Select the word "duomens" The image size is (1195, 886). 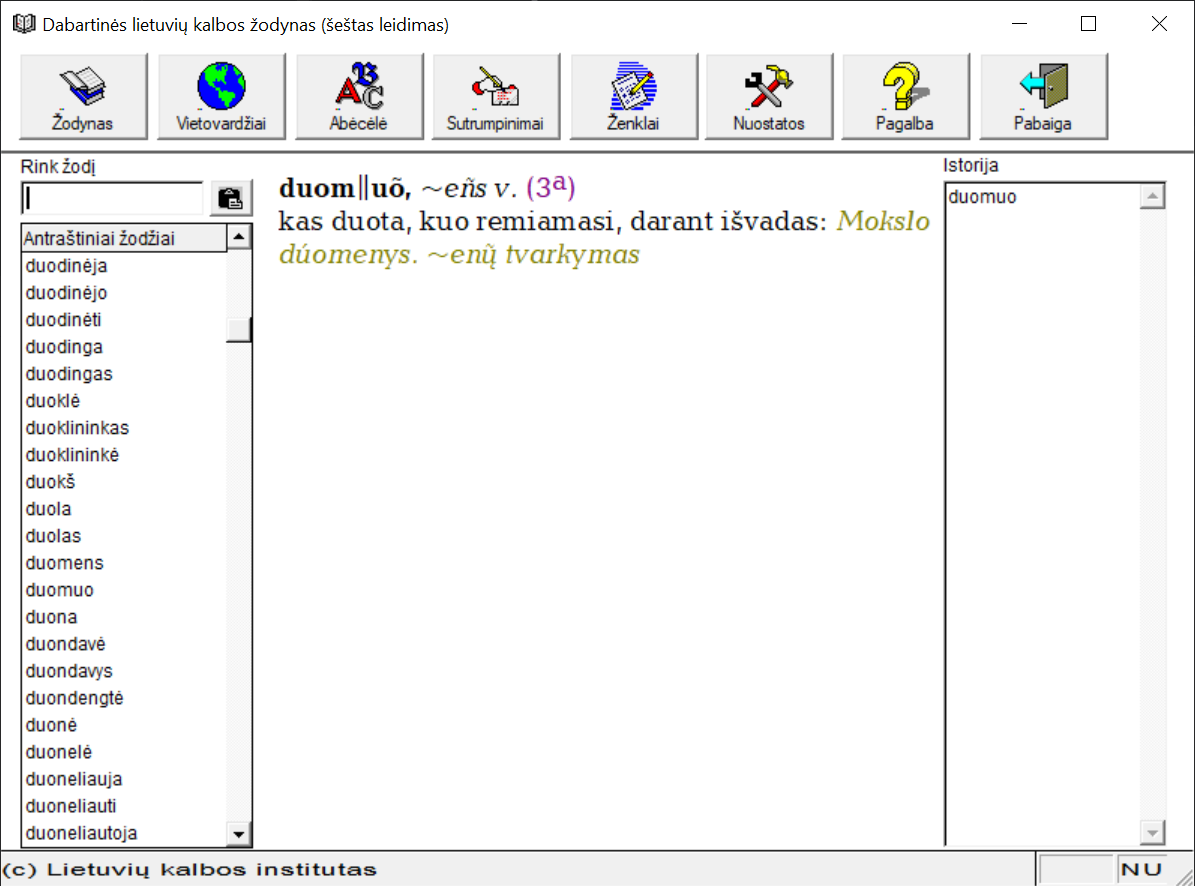coord(65,563)
